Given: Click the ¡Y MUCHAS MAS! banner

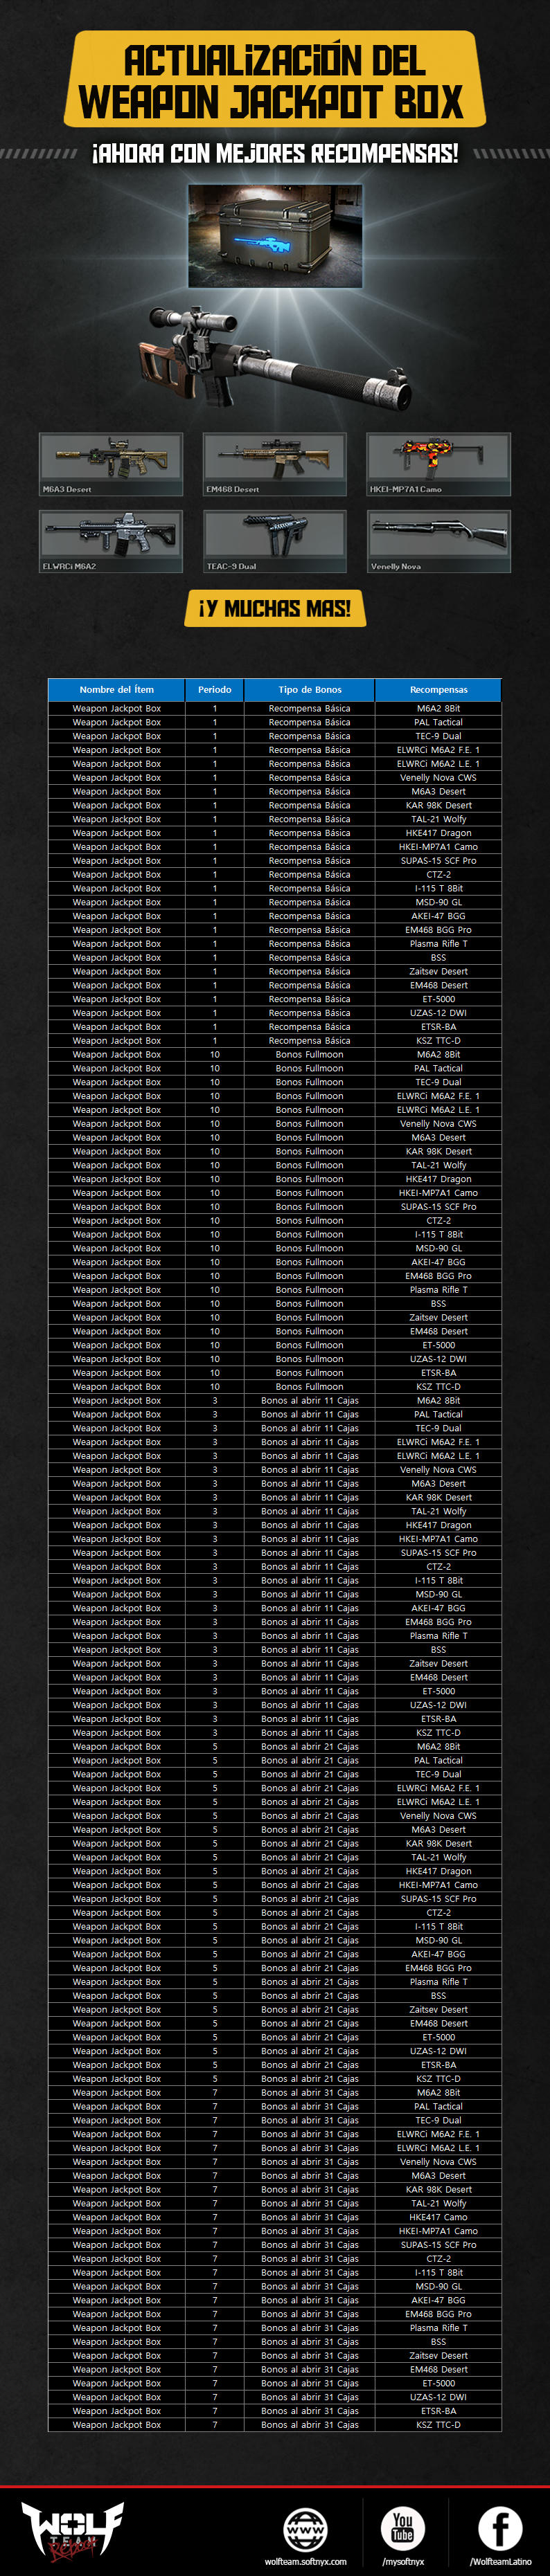Looking at the screenshot, I should coord(275,608).
